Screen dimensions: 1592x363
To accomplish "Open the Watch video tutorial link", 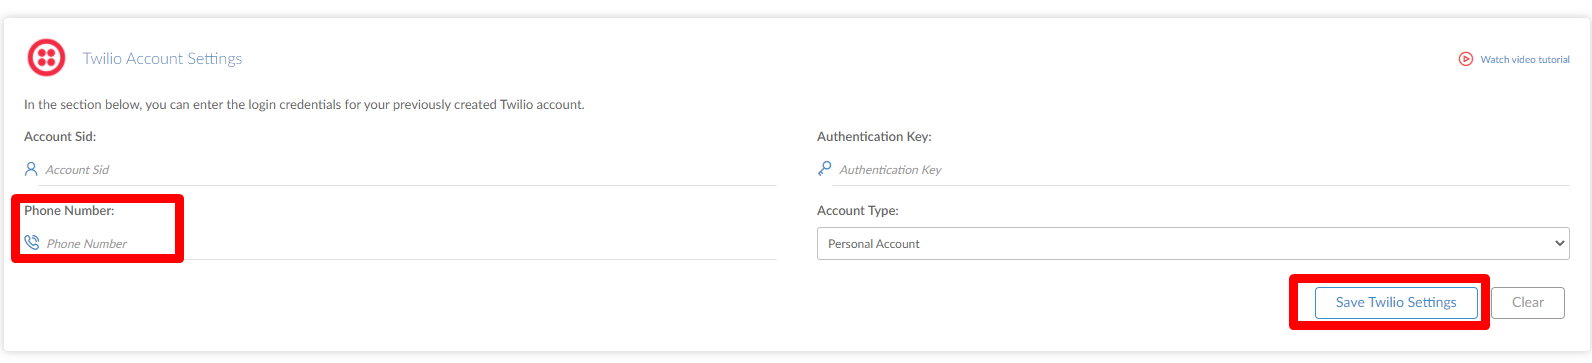I will click(1525, 60).
